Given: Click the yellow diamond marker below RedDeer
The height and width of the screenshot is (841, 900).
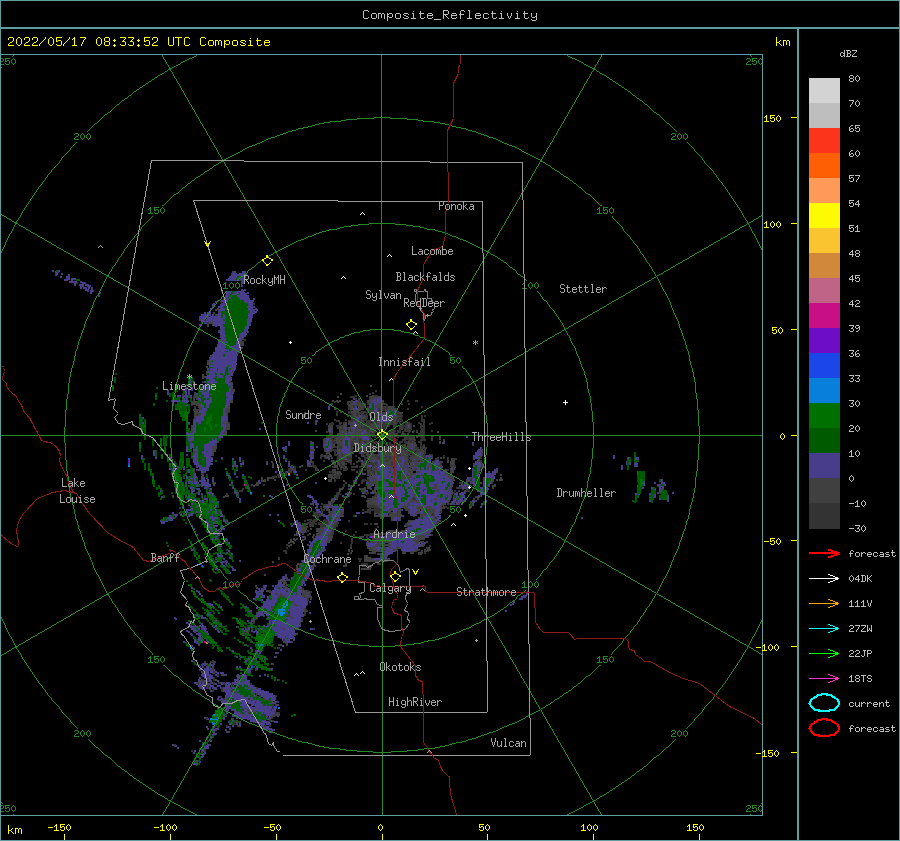Looking at the screenshot, I should [x=412, y=325].
